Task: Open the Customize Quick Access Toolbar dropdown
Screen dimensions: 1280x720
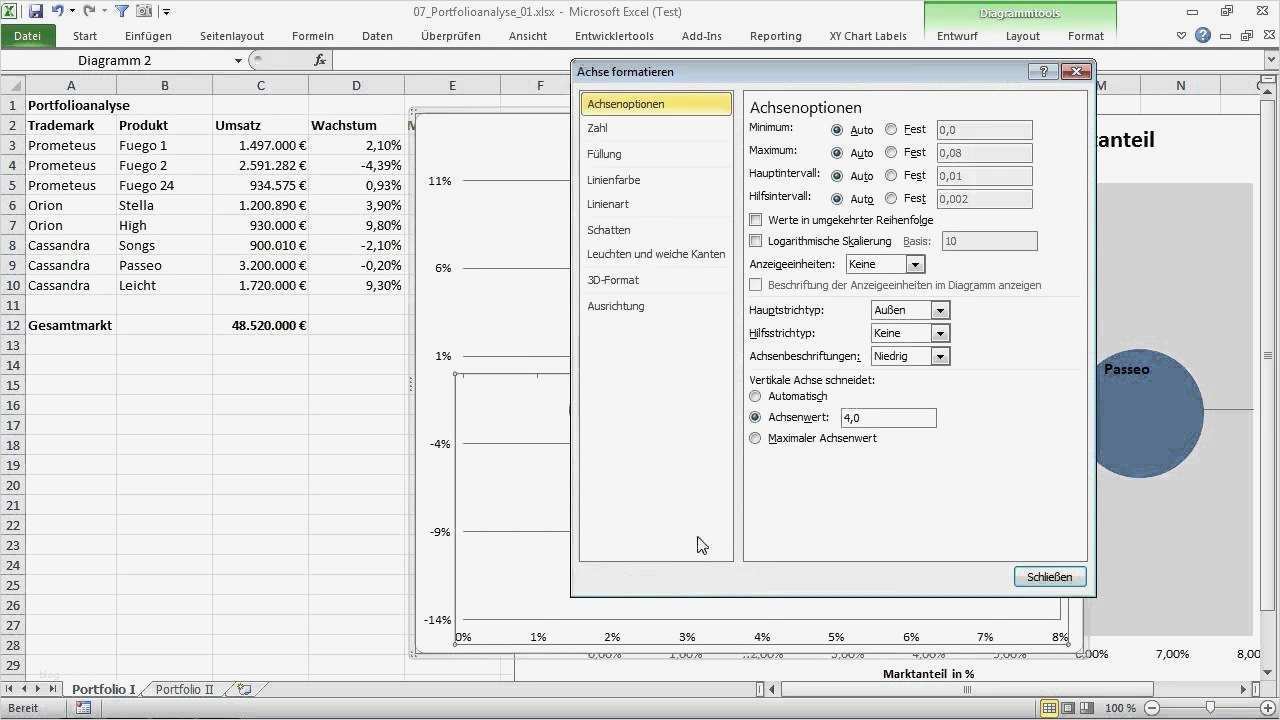Action: tap(166, 12)
